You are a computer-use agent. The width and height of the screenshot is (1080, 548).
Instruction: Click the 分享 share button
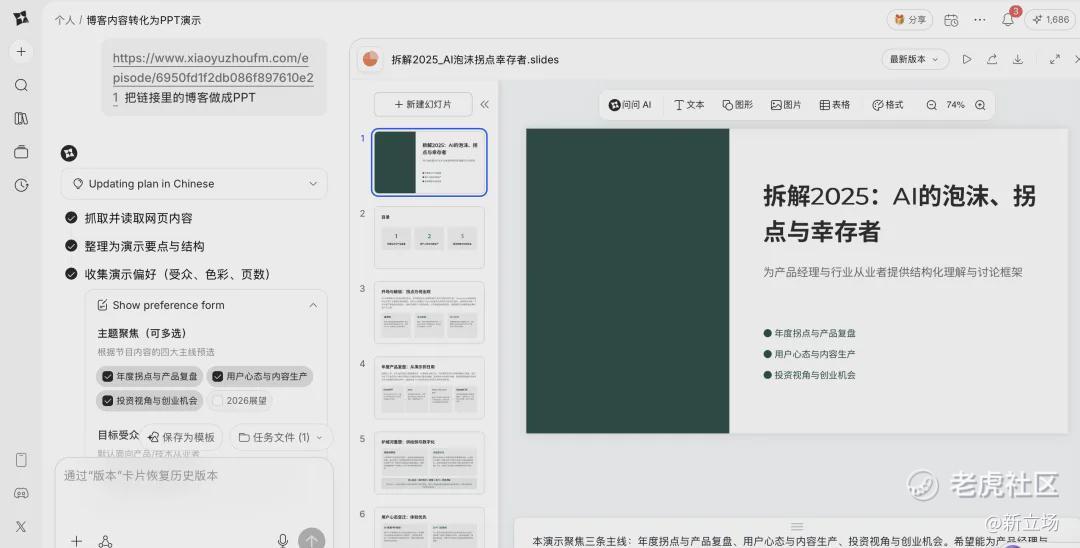pos(910,20)
